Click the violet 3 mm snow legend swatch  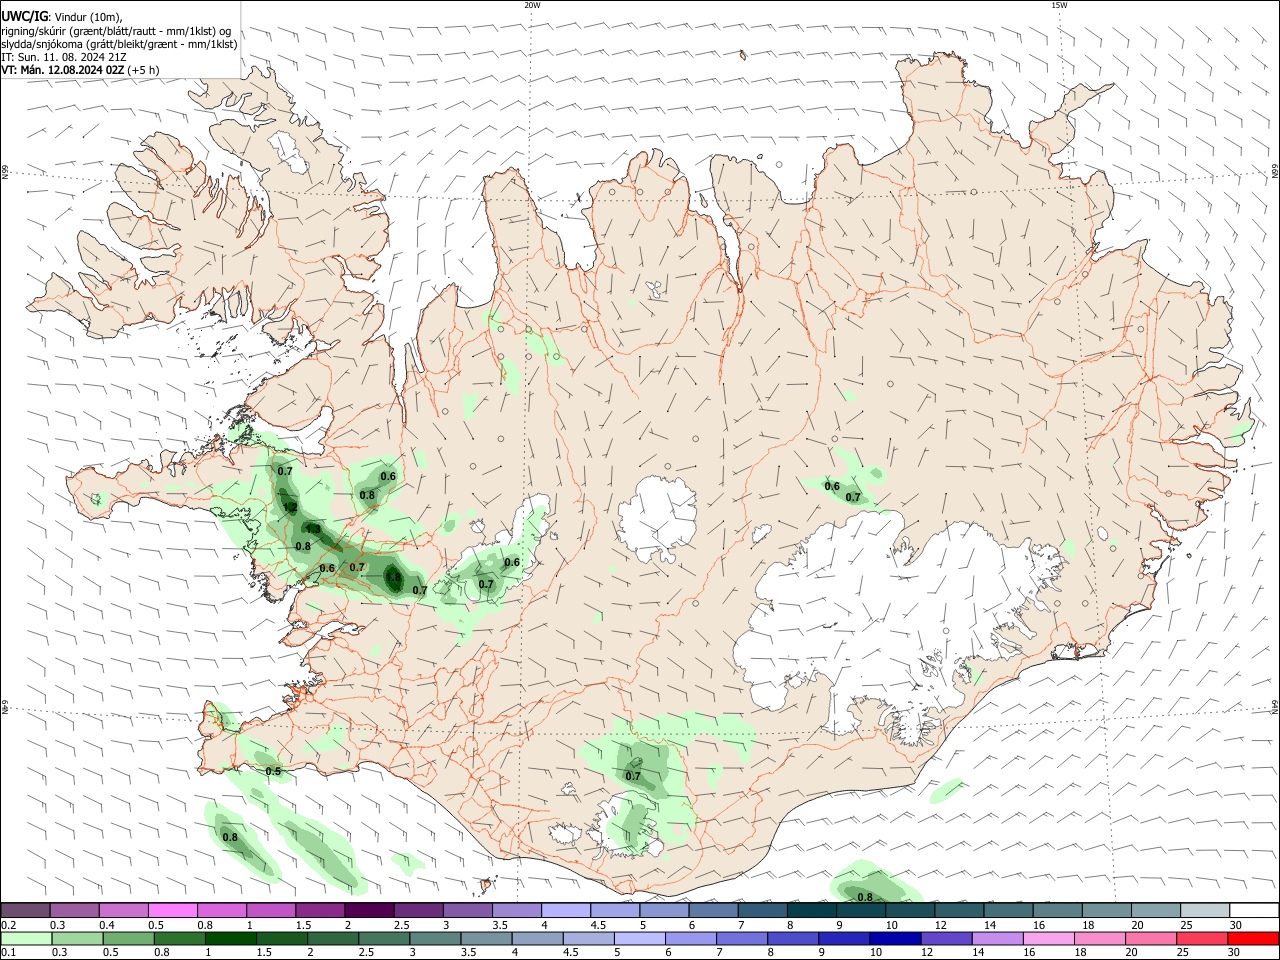click(x=468, y=910)
